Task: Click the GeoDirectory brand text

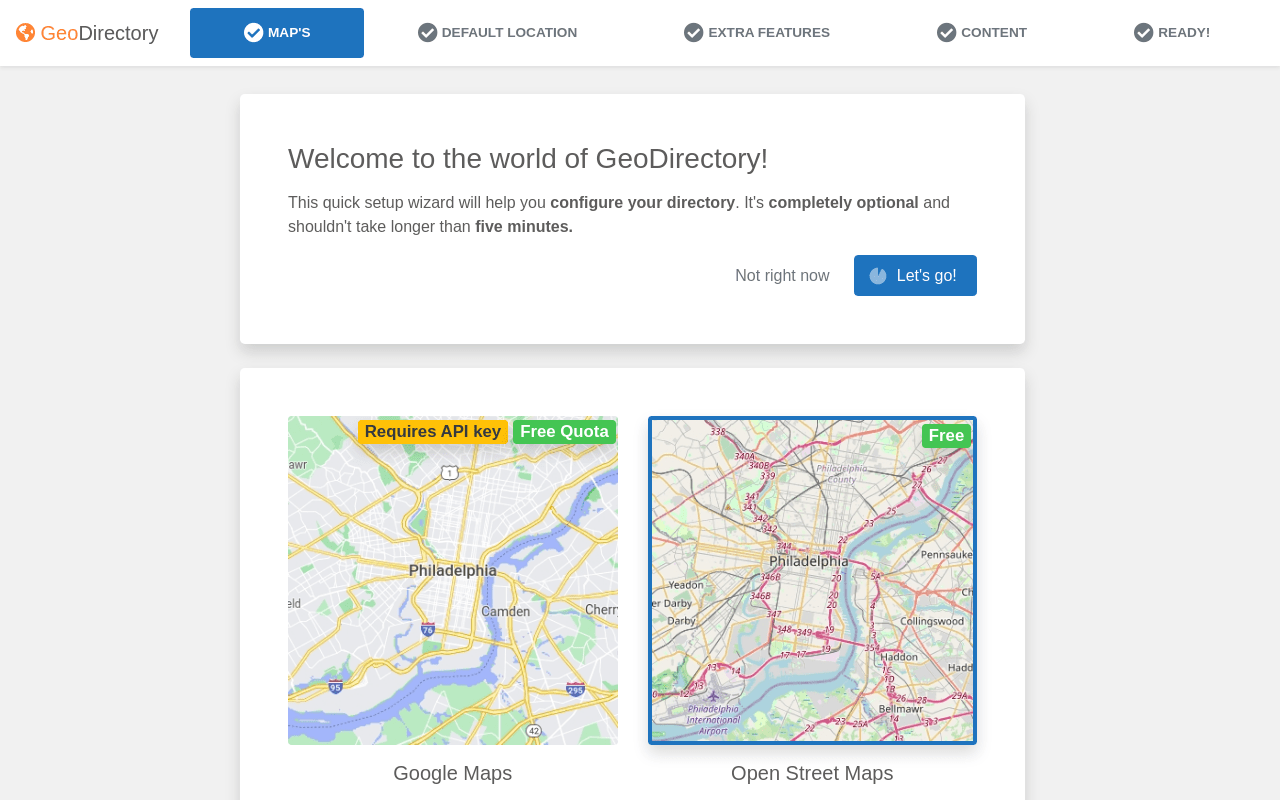Action: (99, 33)
